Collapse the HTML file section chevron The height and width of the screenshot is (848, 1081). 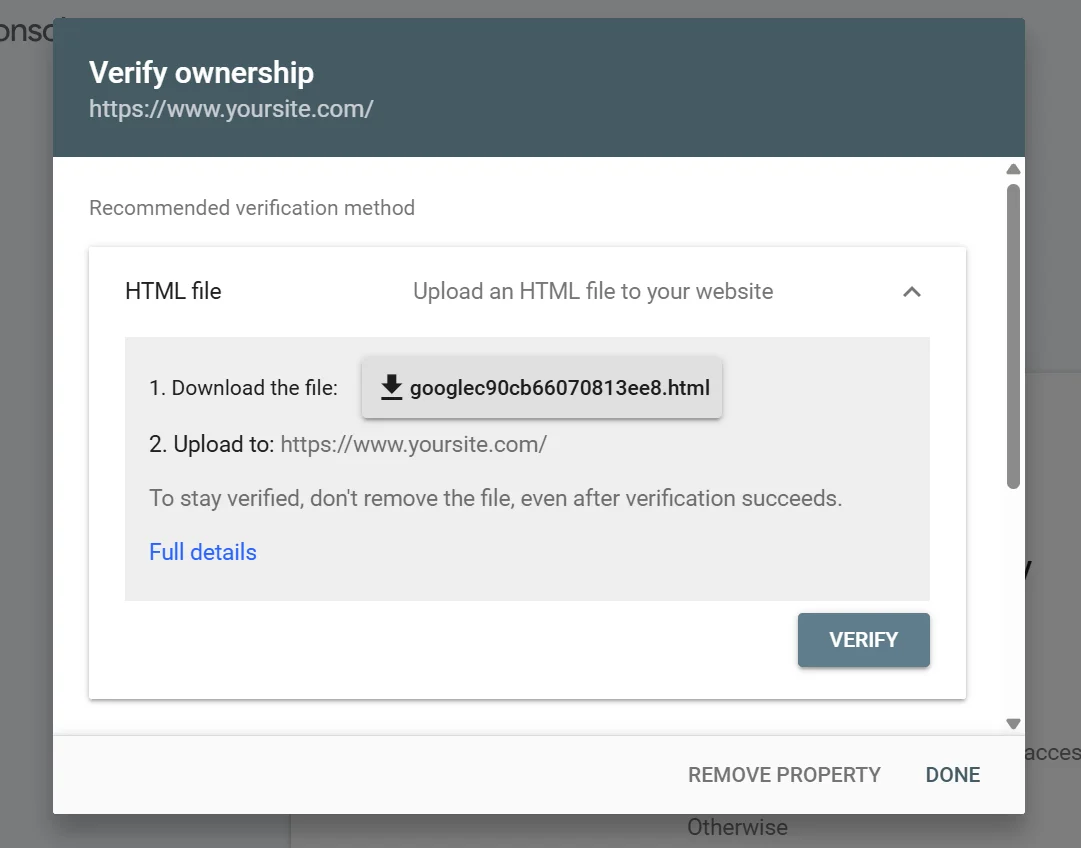click(x=911, y=292)
